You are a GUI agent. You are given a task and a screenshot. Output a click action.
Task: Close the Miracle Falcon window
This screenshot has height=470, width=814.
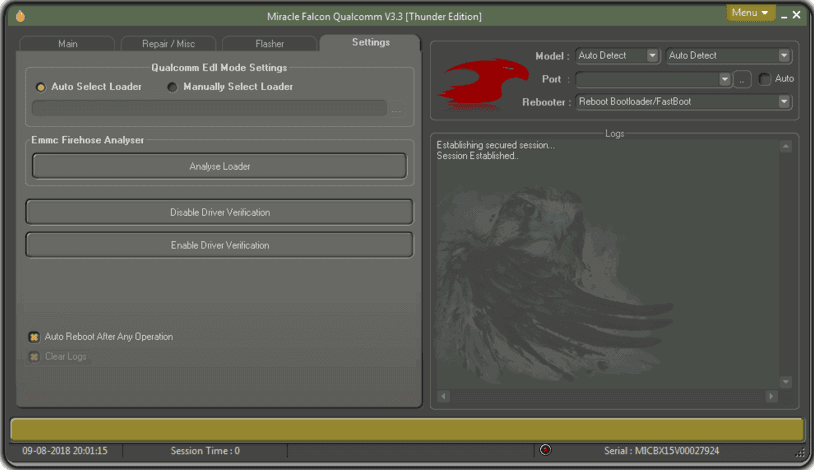[796, 15]
